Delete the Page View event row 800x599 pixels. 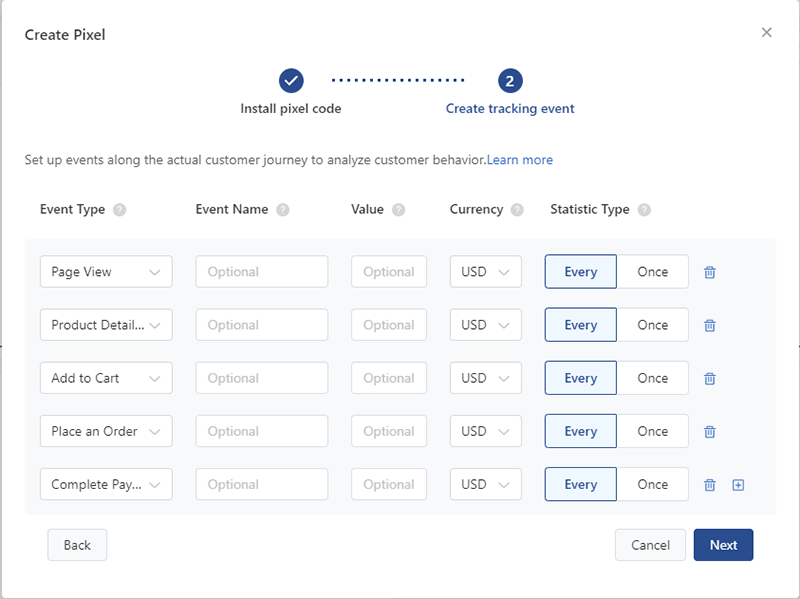710,272
